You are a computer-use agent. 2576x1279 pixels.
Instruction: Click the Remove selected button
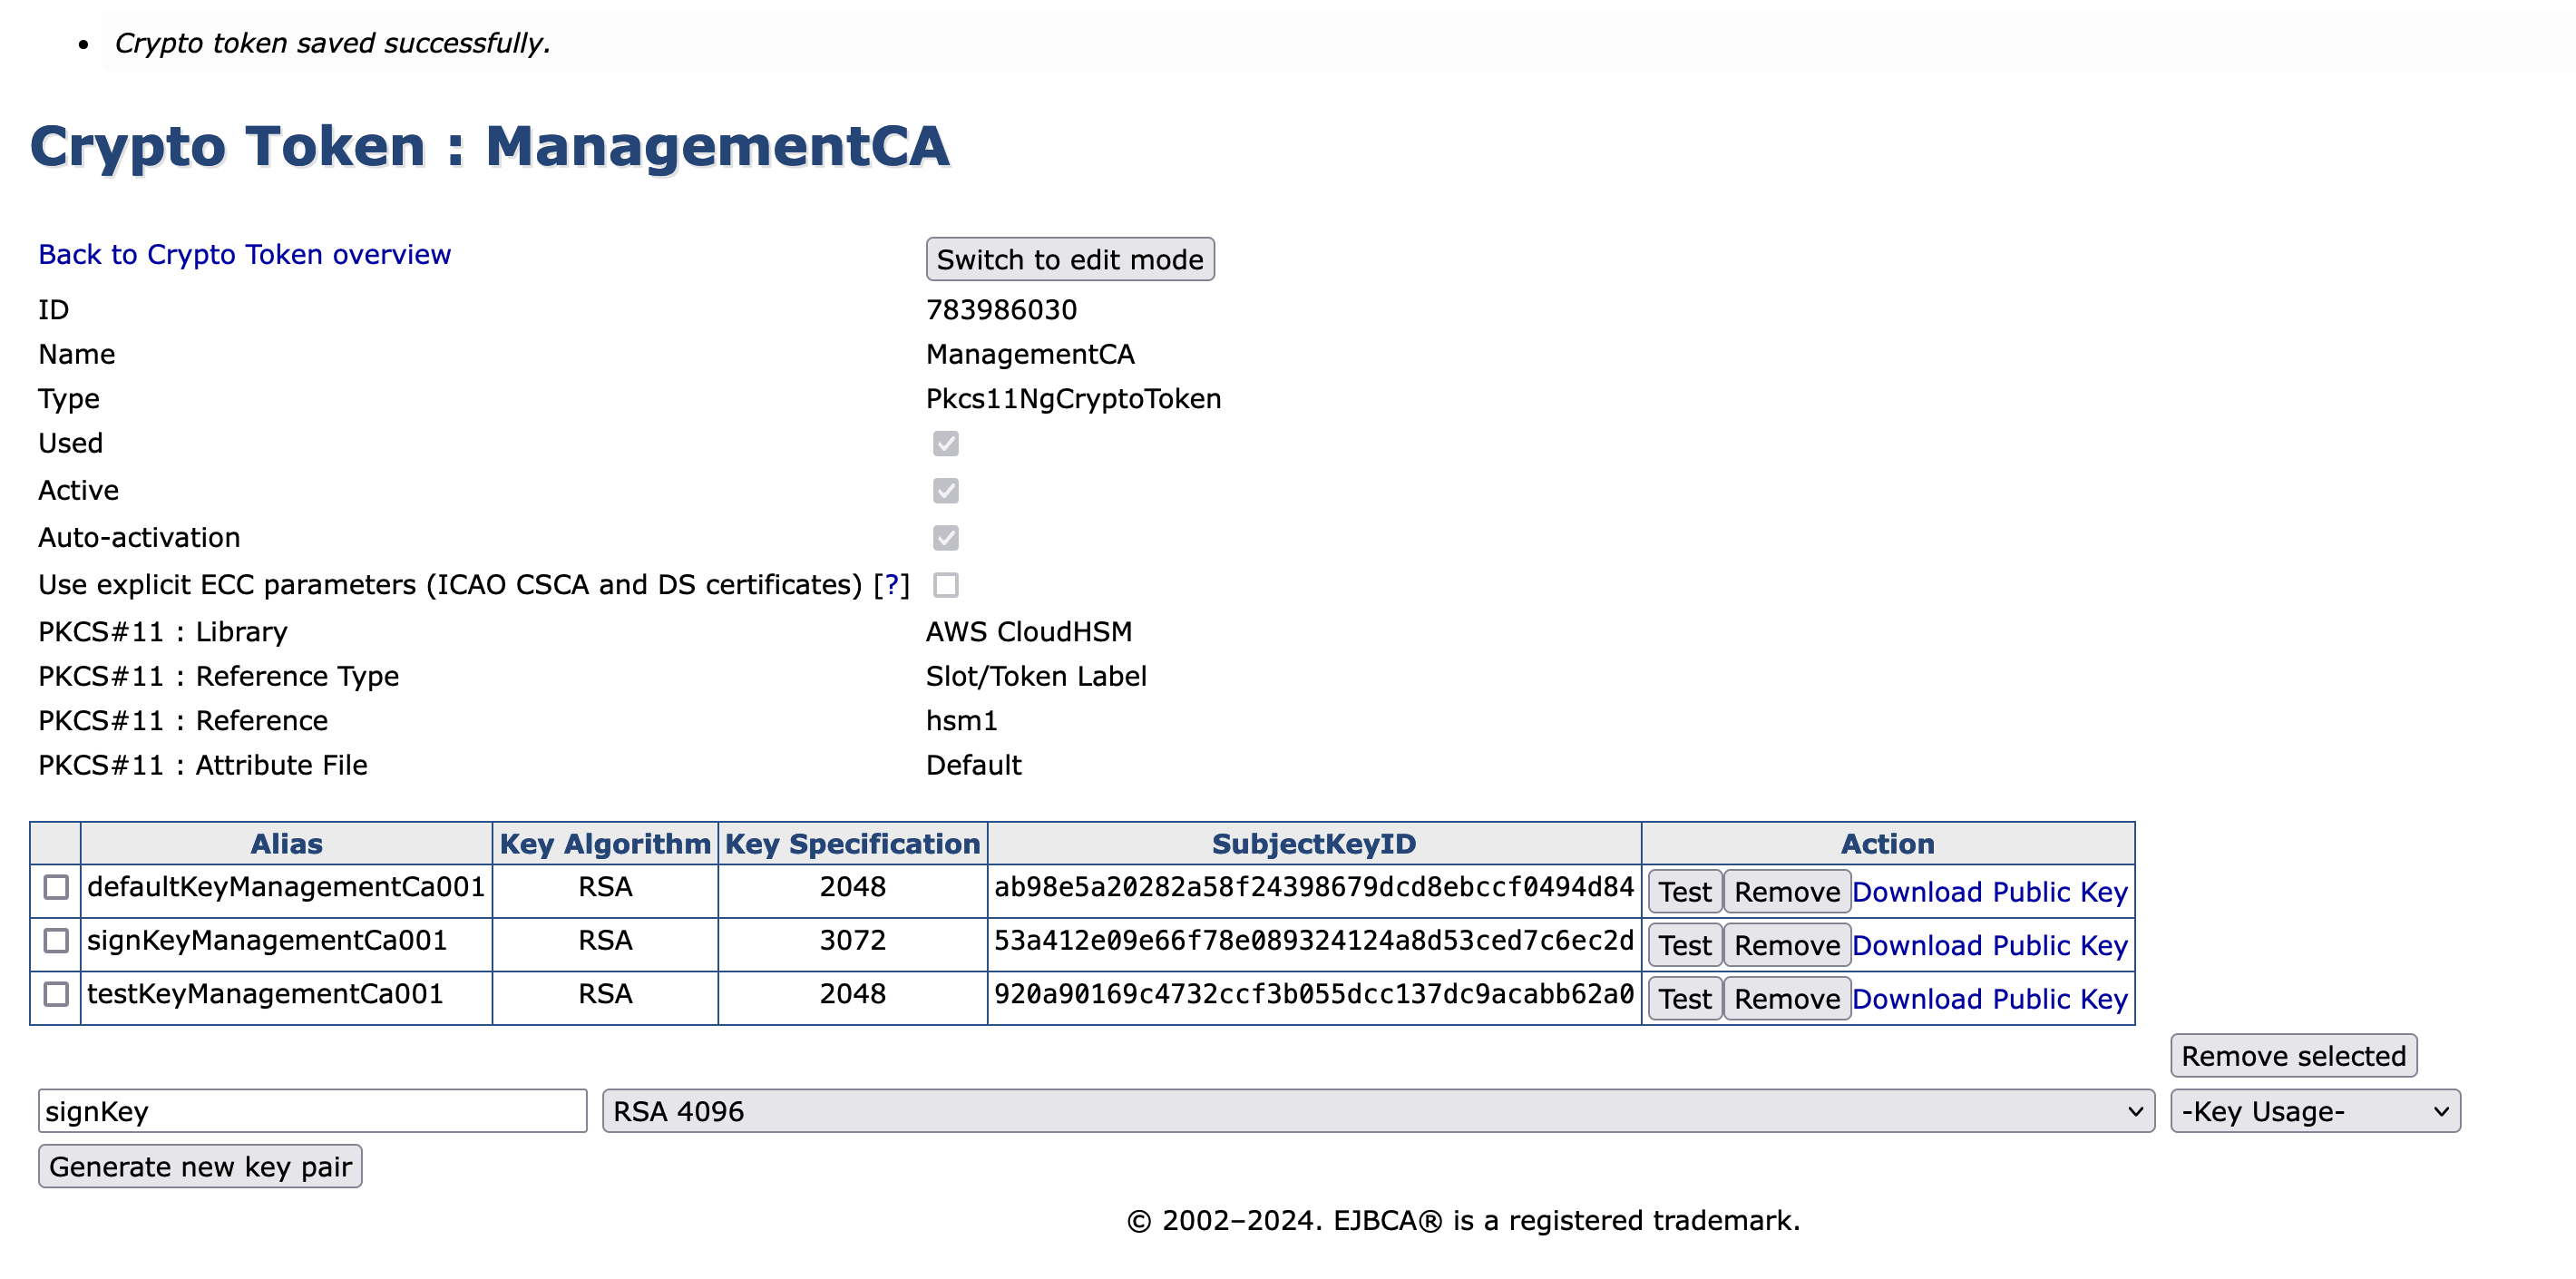[2292, 1056]
